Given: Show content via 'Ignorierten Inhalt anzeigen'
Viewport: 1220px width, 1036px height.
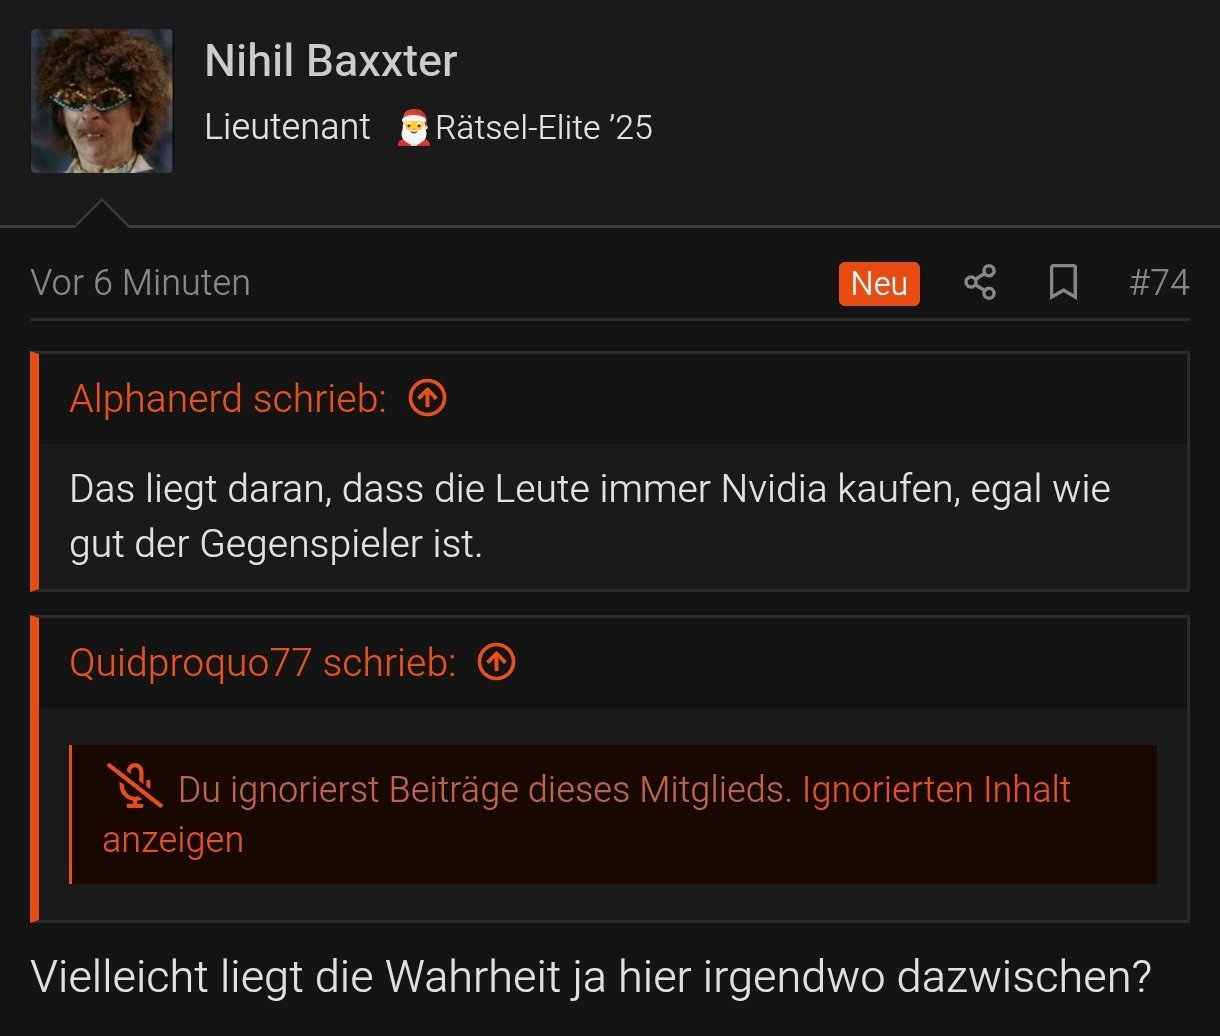Looking at the screenshot, I should 586,814.
